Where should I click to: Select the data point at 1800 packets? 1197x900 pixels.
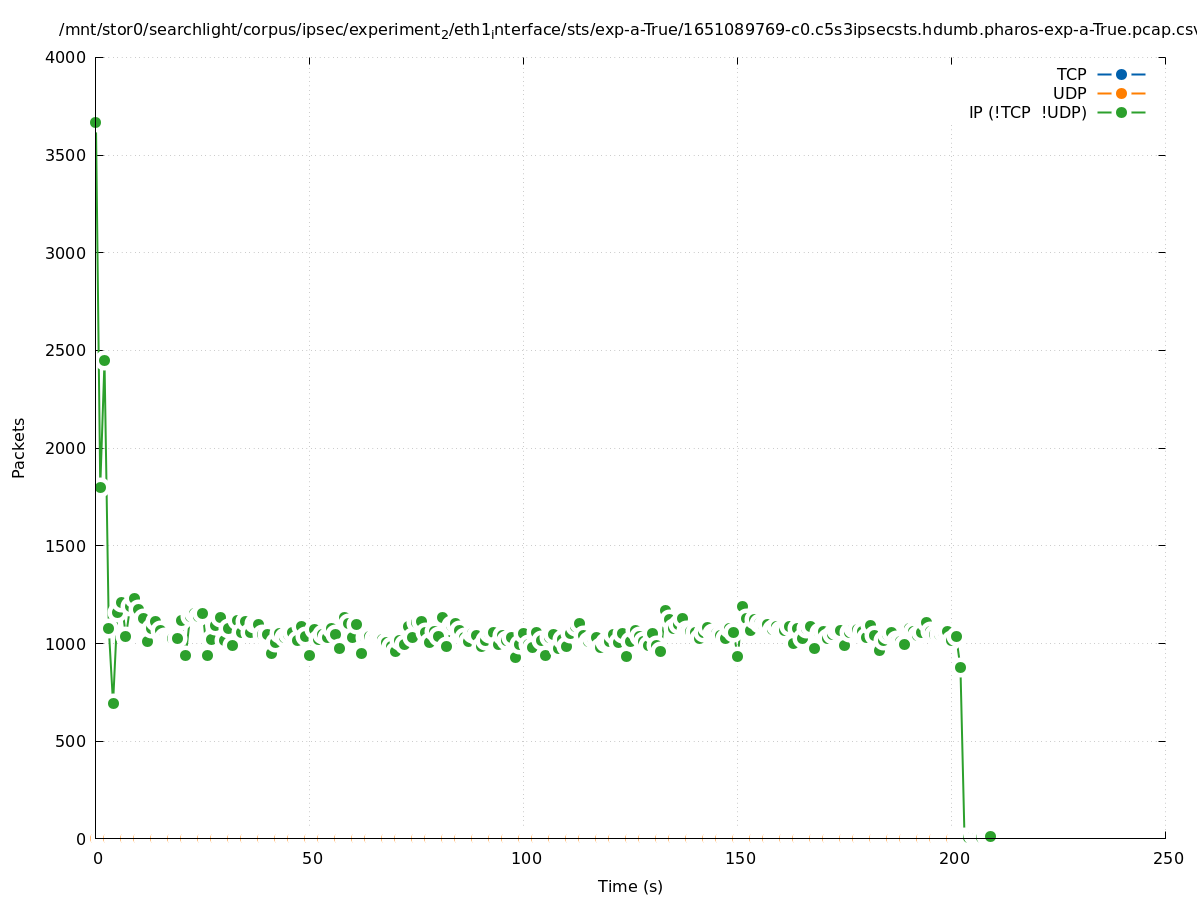click(100, 487)
